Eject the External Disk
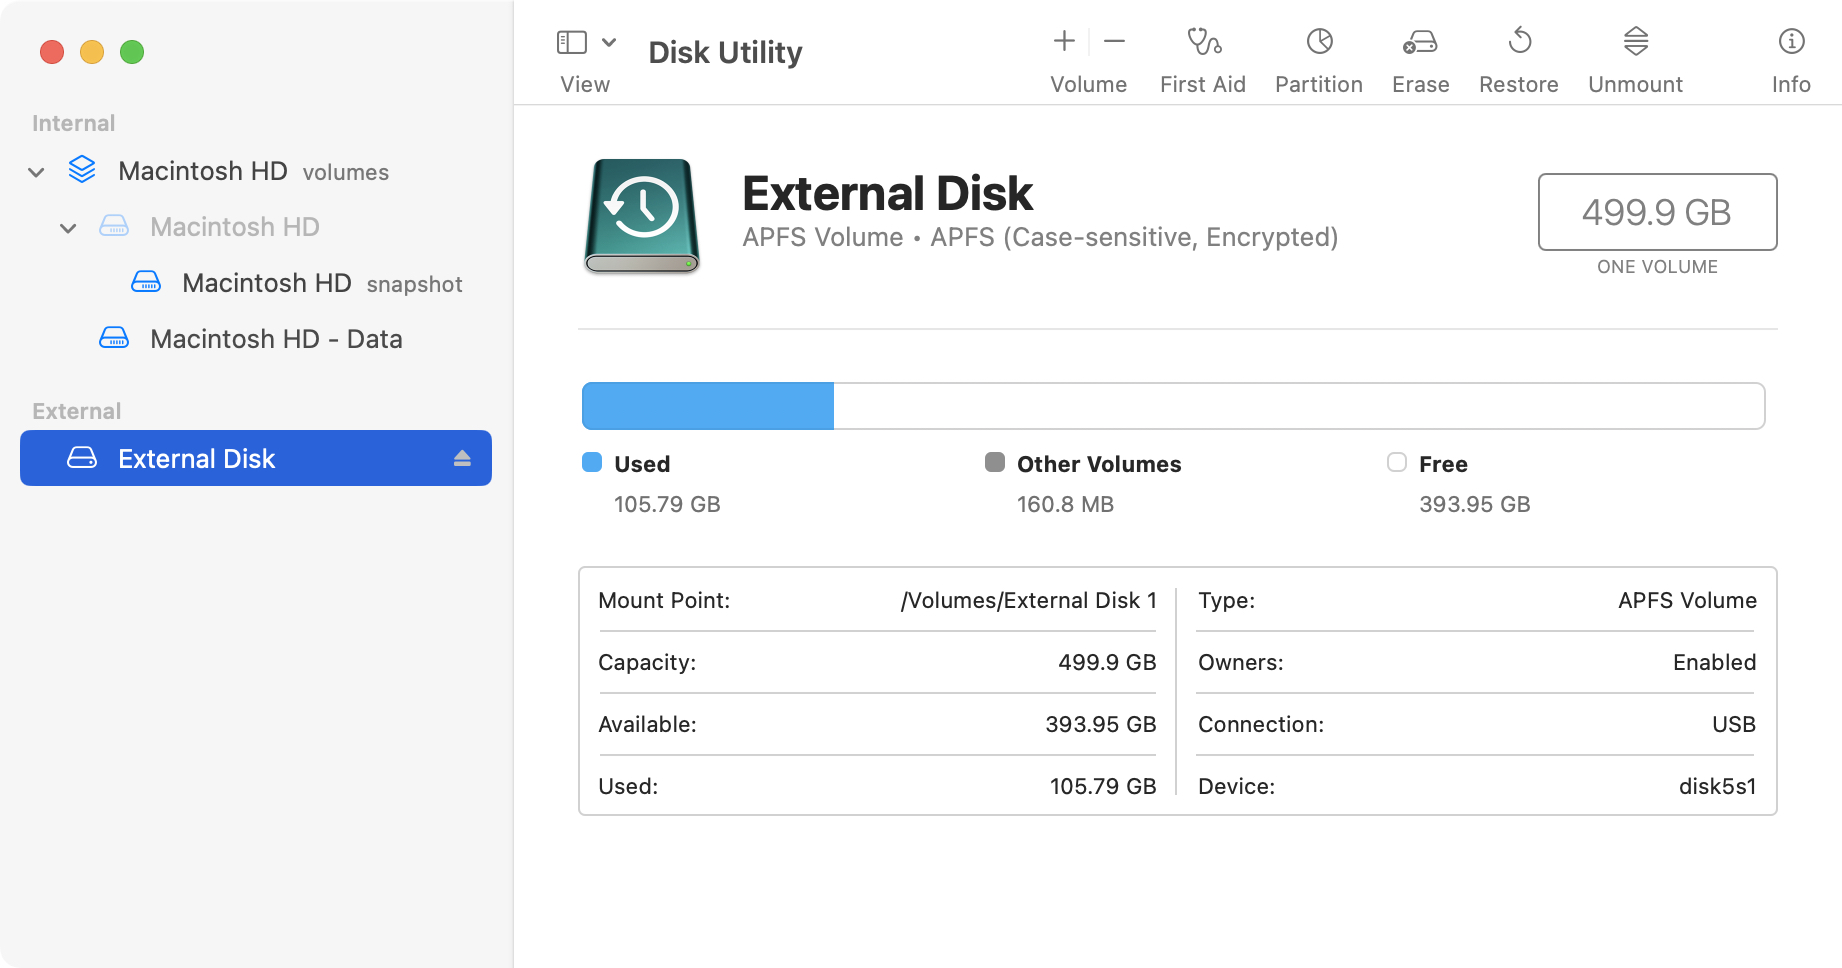This screenshot has width=1842, height=968. click(461, 458)
